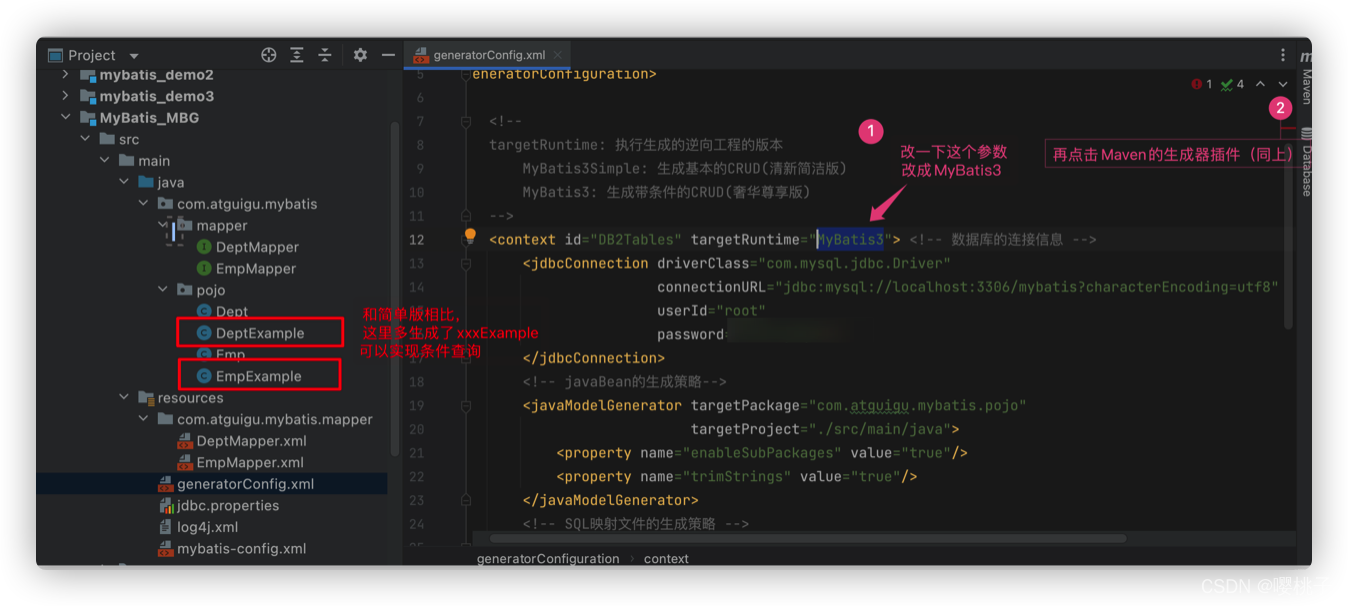Click the Expand All icon in Project panel

[x=297, y=55]
